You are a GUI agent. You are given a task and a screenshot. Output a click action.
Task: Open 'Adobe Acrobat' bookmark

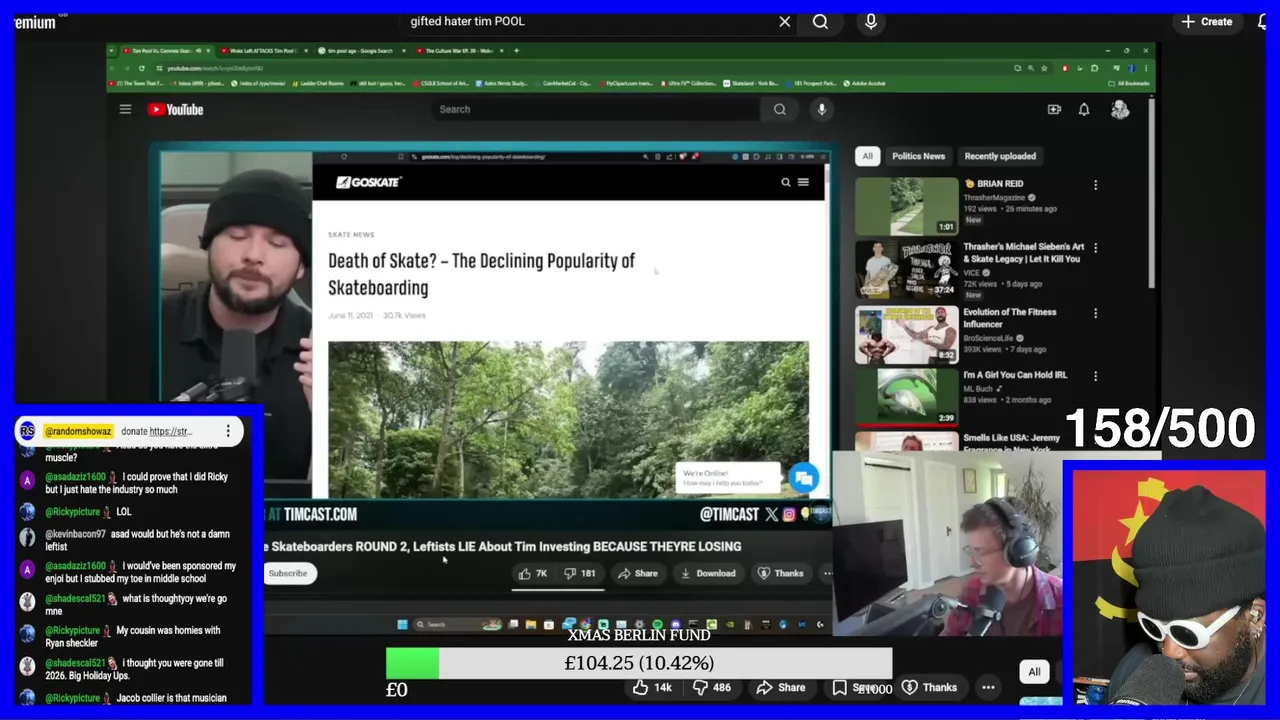(x=866, y=84)
